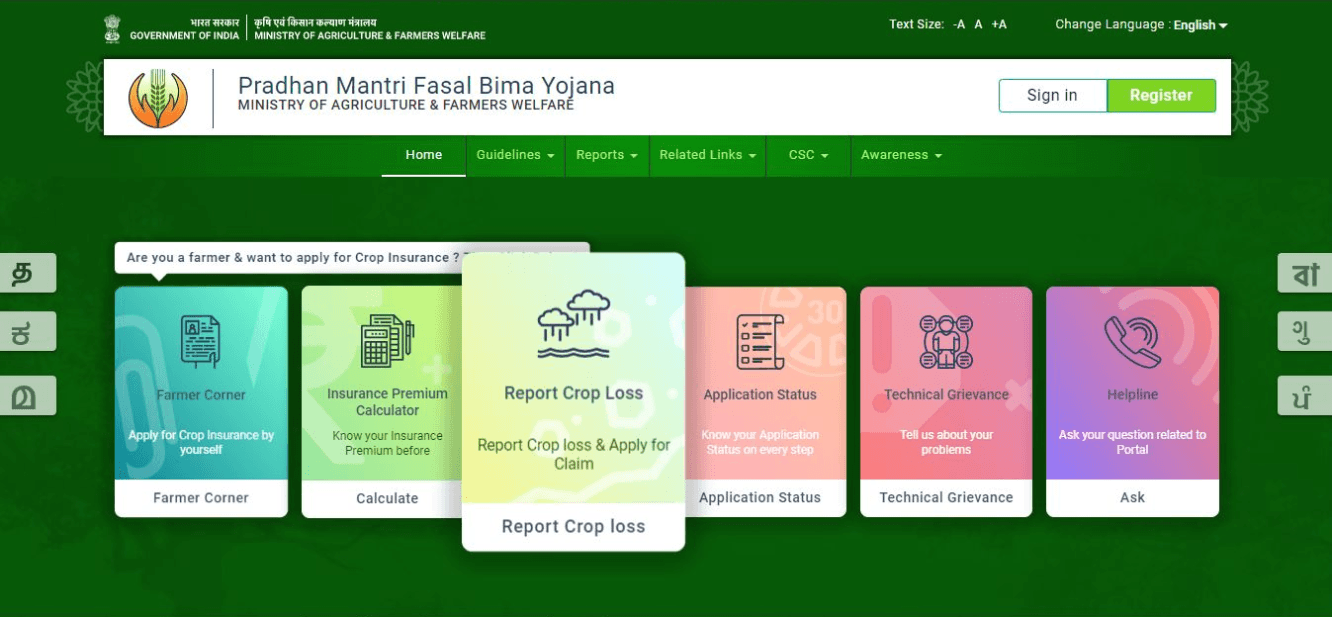The height and width of the screenshot is (617, 1332).
Task: Click the Report Crop loss footer button
Action: [x=573, y=527]
